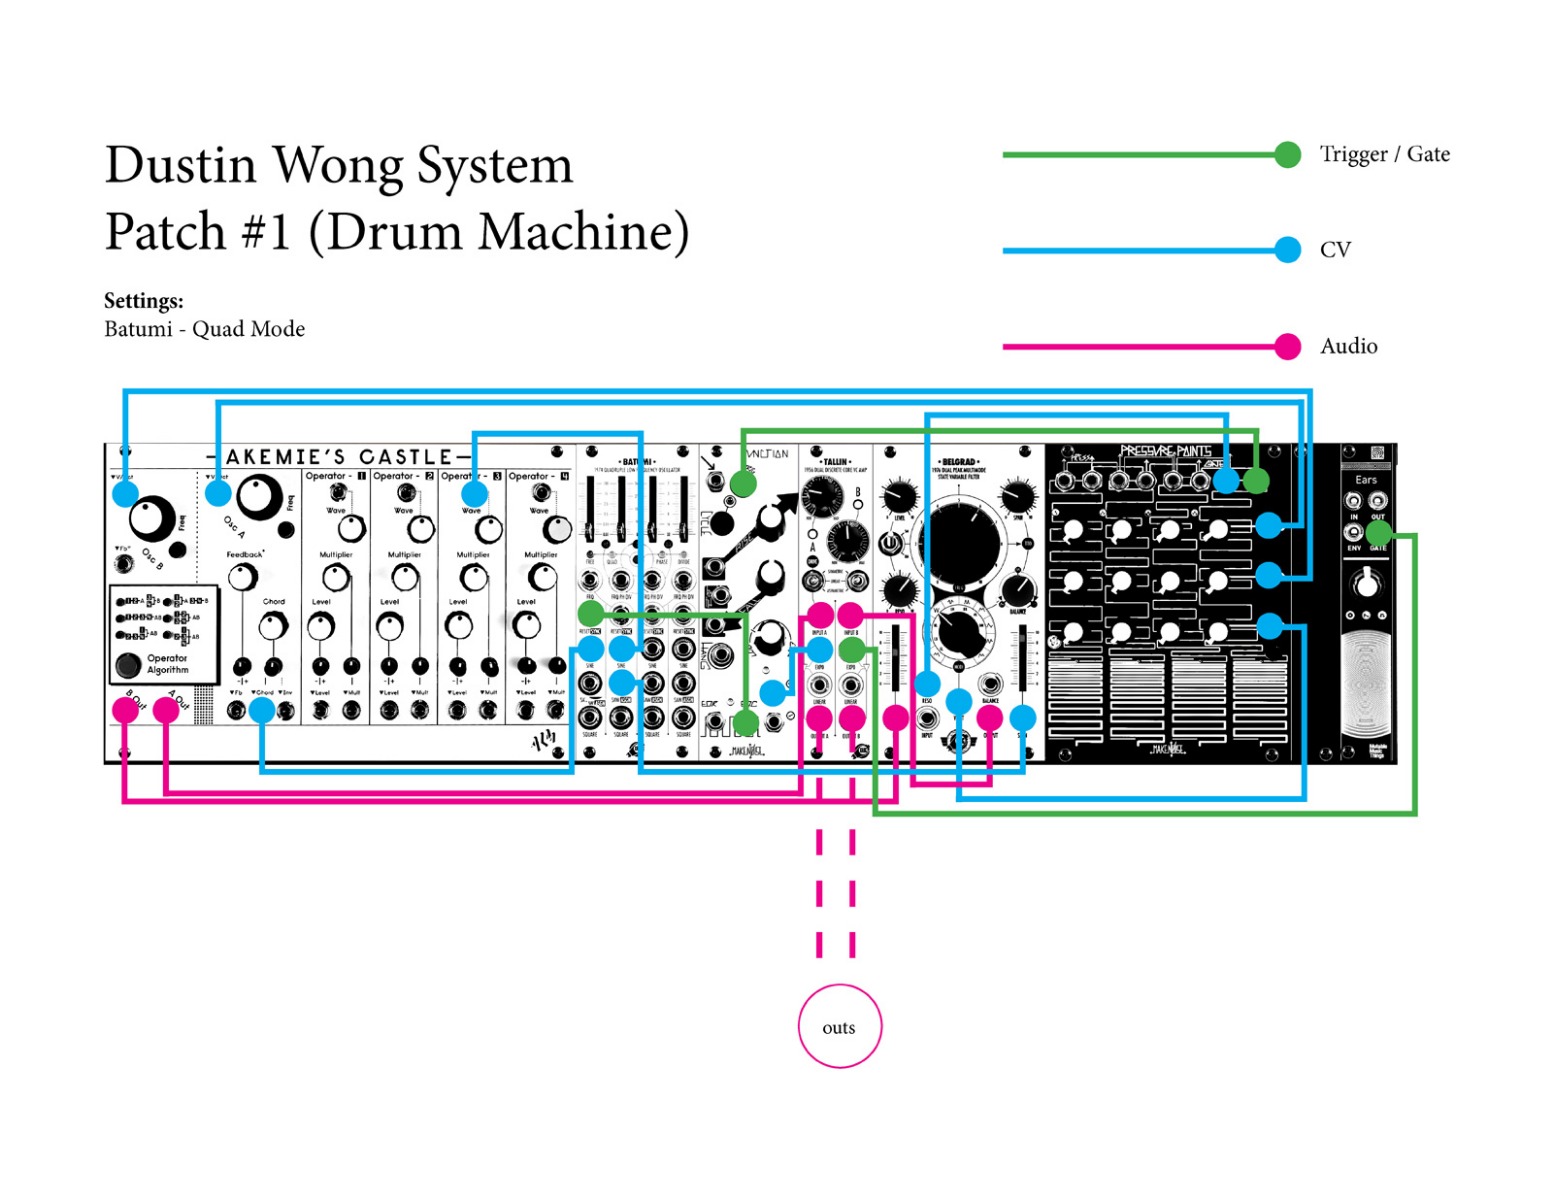The width and height of the screenshot is (1553, 1200).
Task: Click the outs circle
Action: click(x=839, y=1027)
